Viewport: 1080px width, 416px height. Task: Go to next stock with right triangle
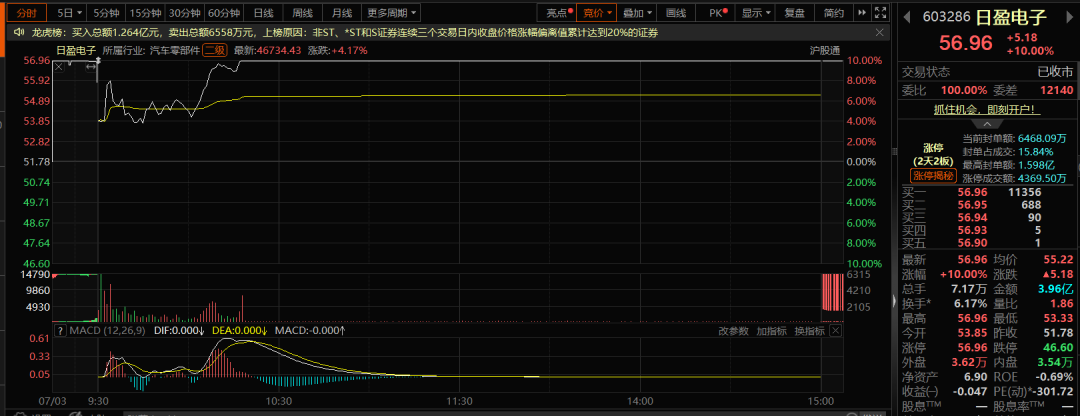(1070, 17)
